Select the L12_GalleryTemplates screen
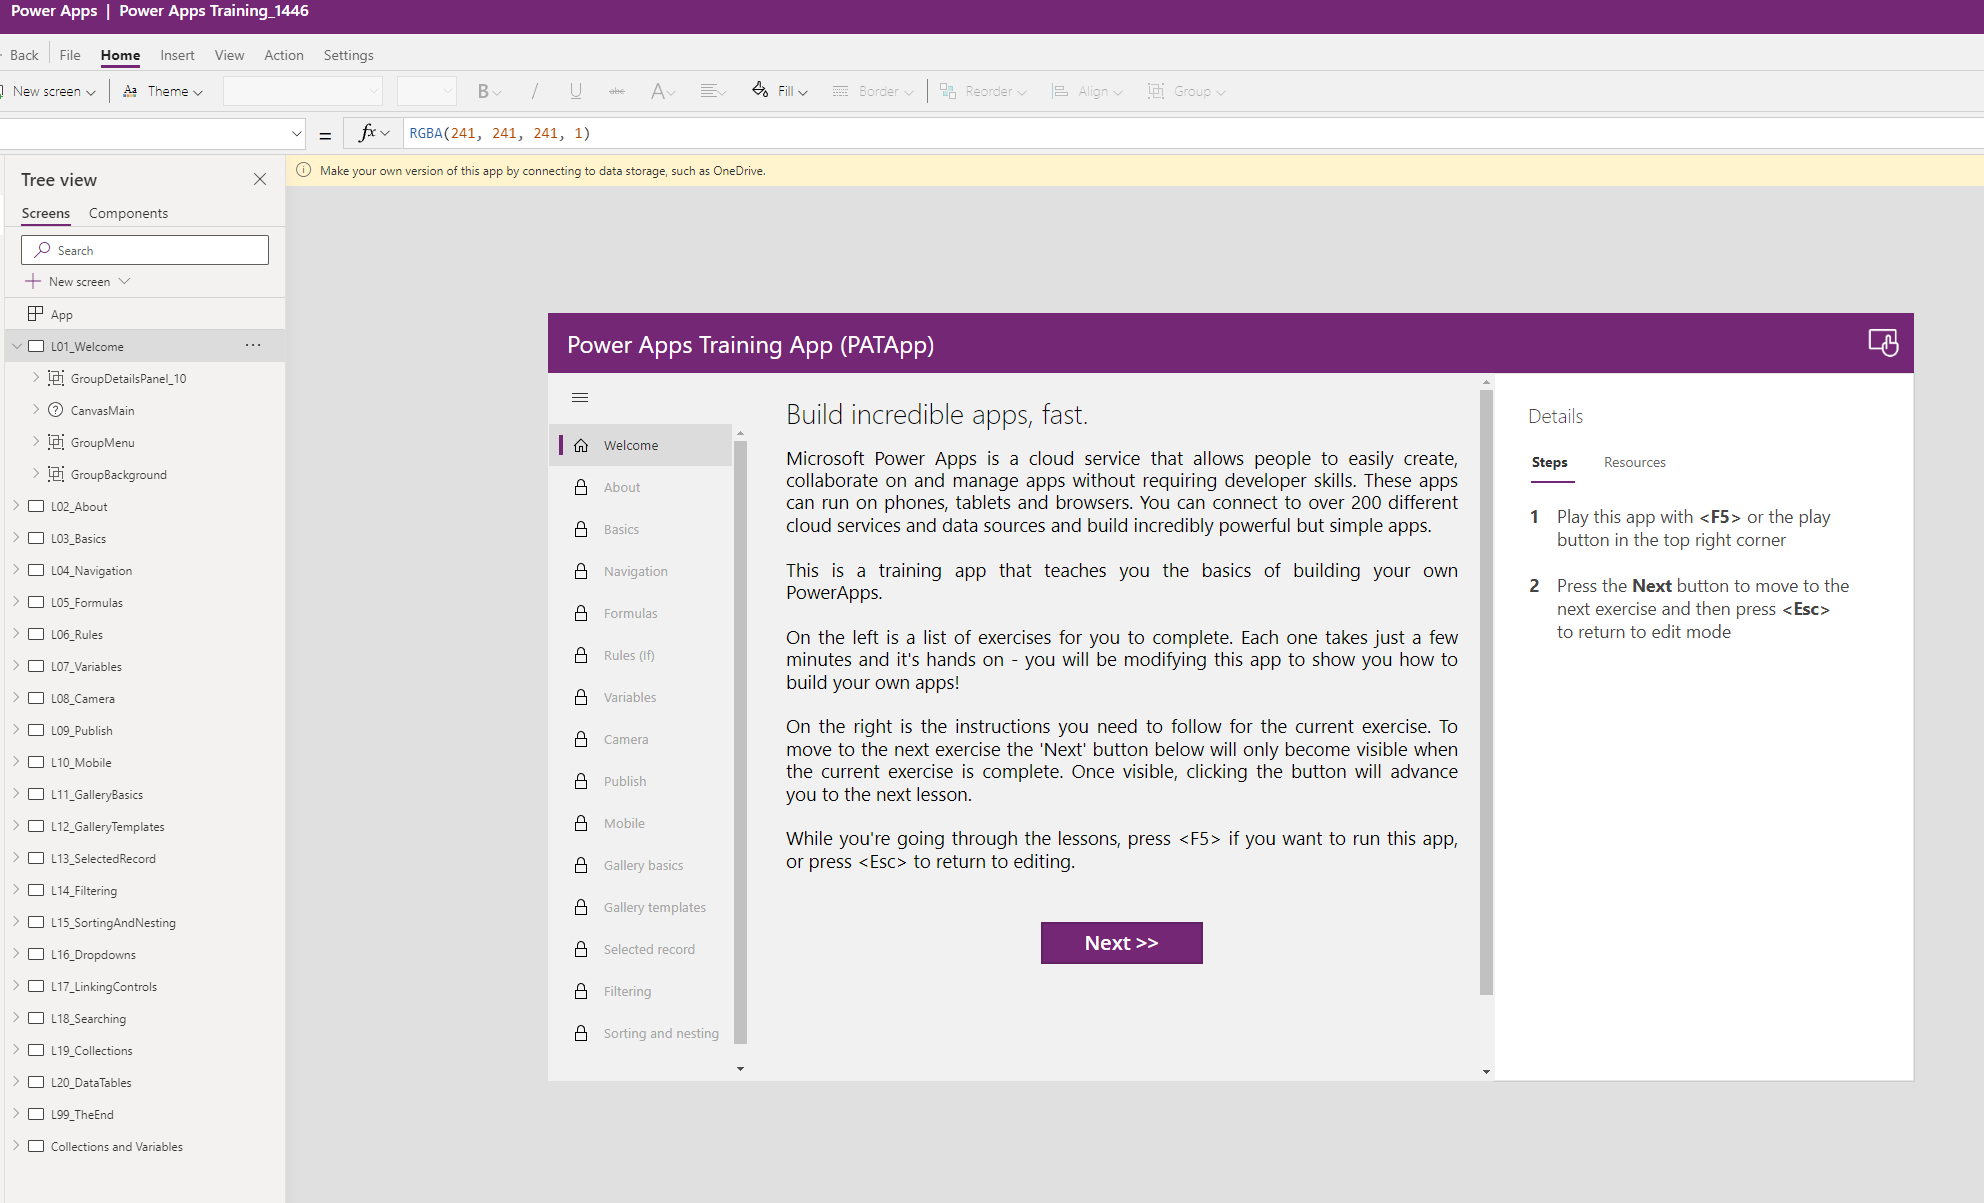 click(x=108, y=826)
